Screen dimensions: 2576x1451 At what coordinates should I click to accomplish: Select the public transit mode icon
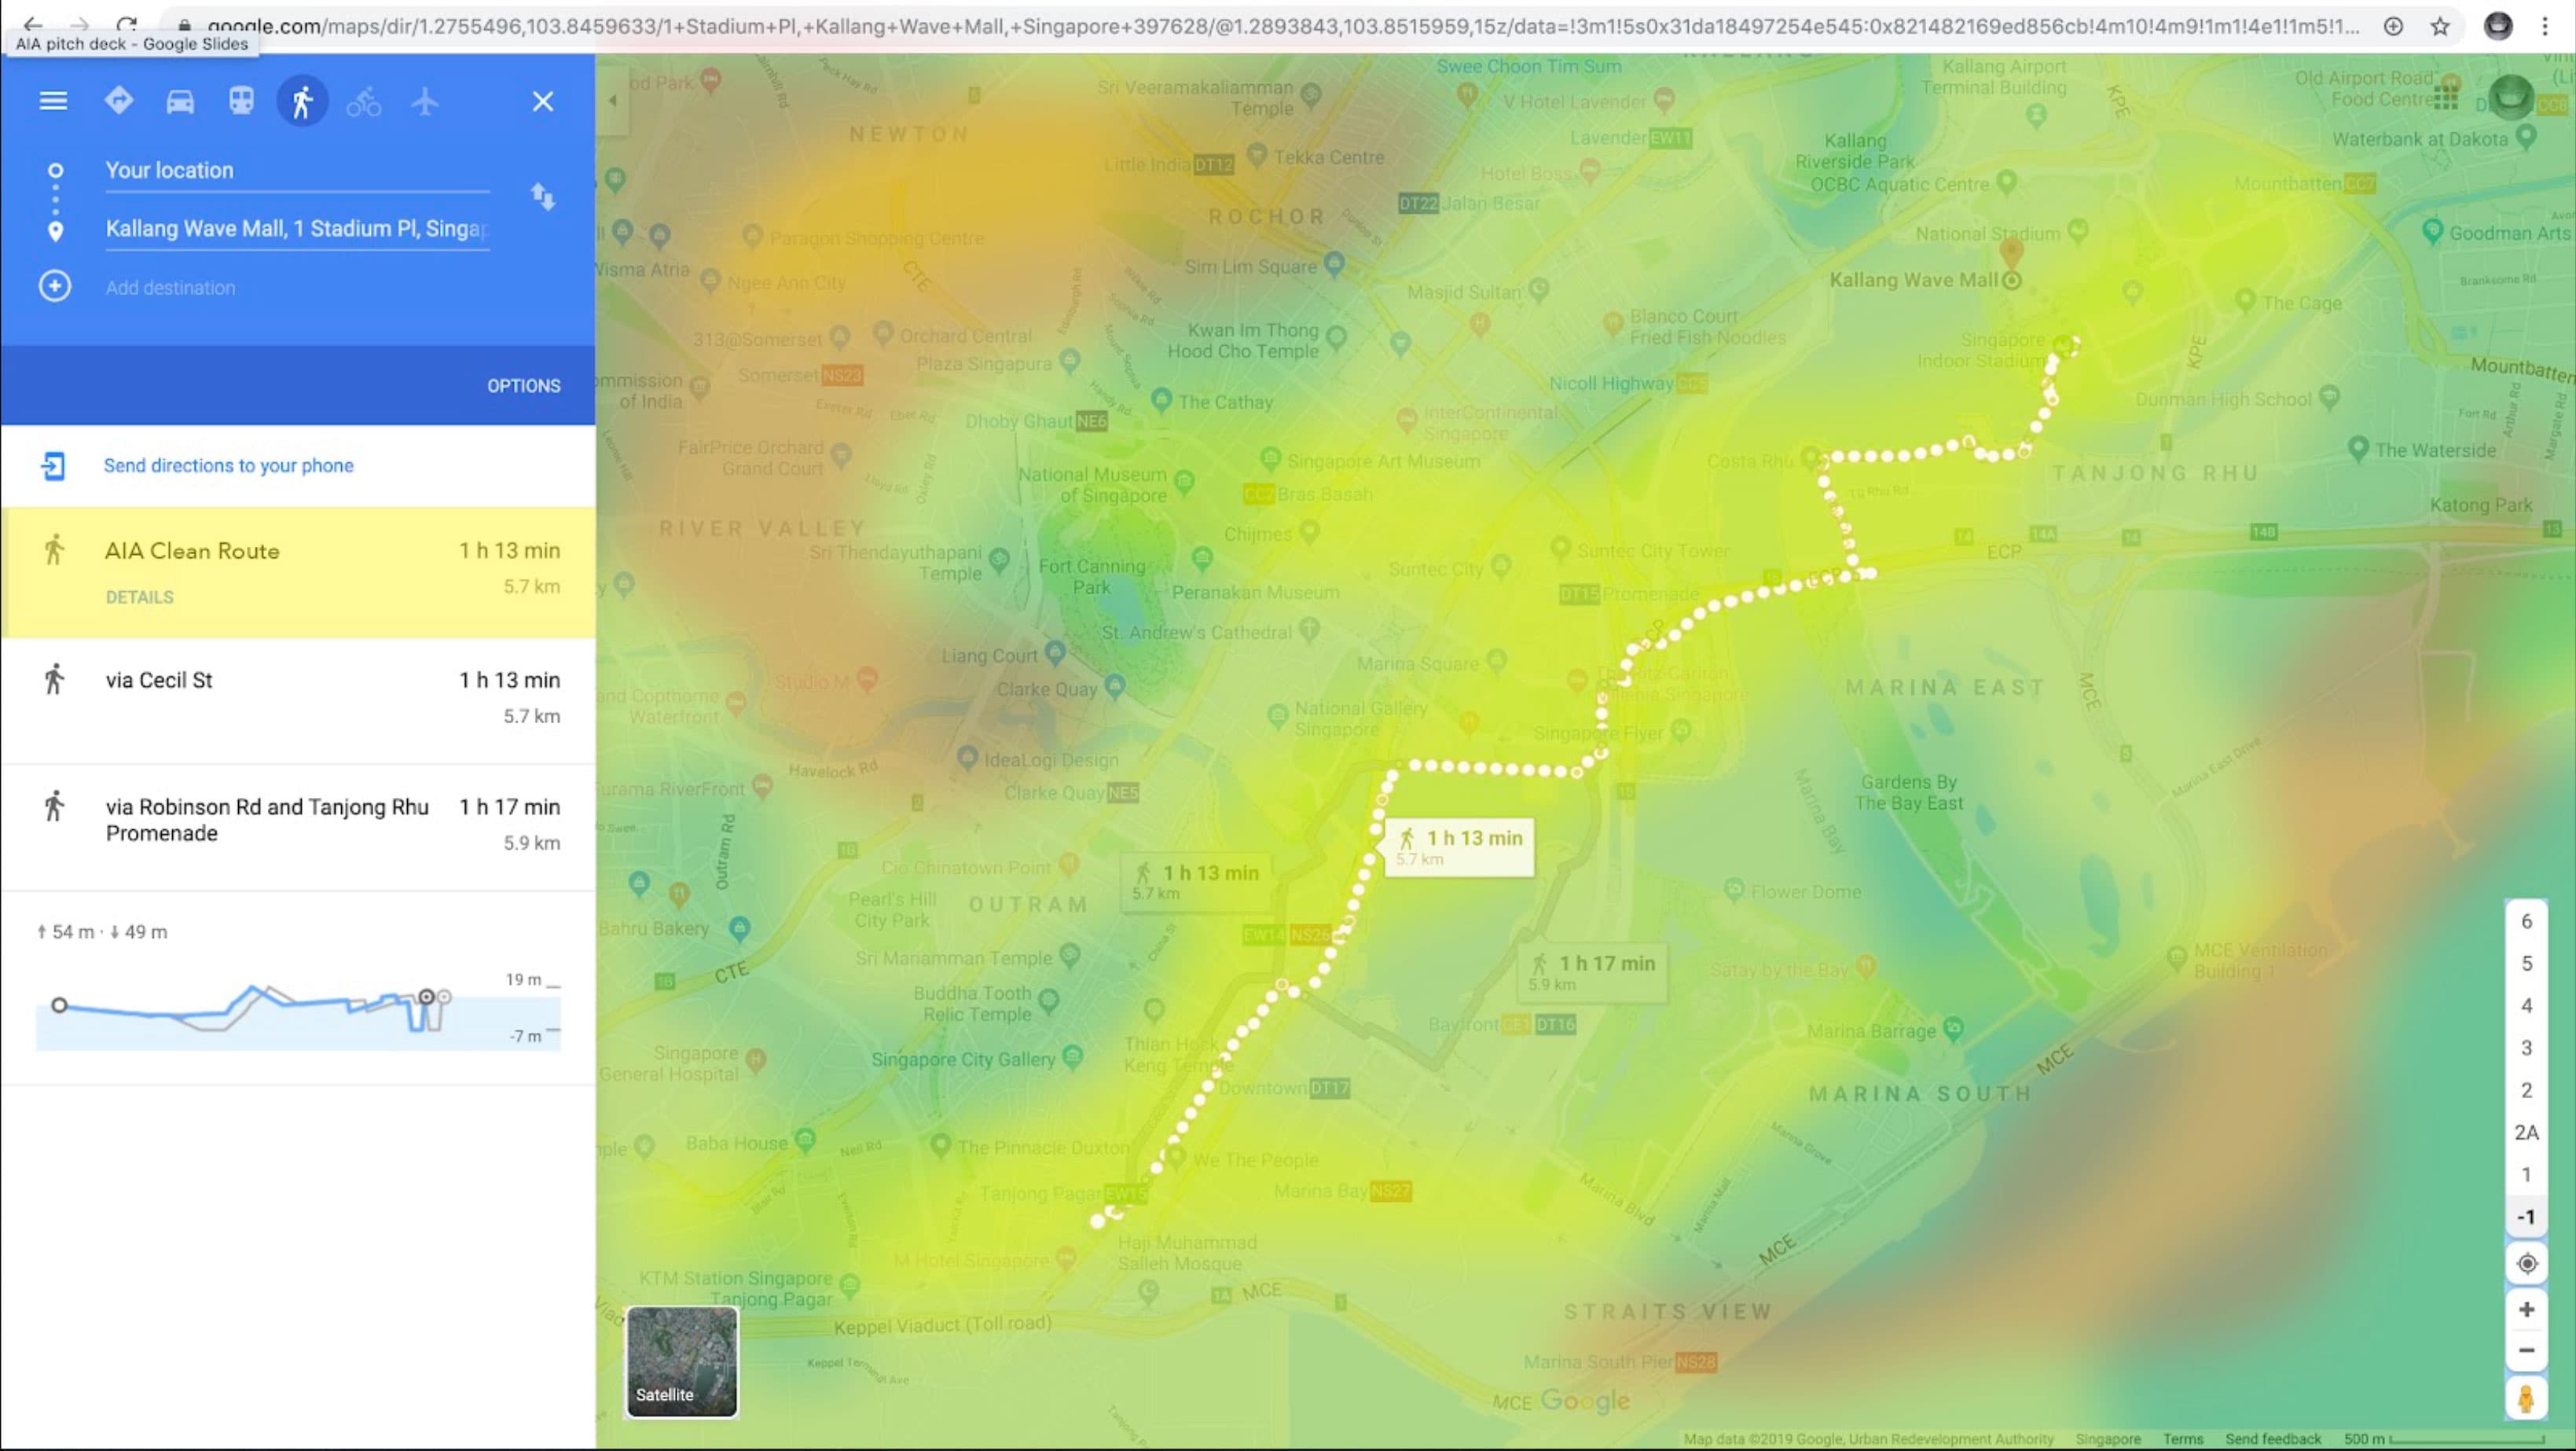tap(241, 101)
